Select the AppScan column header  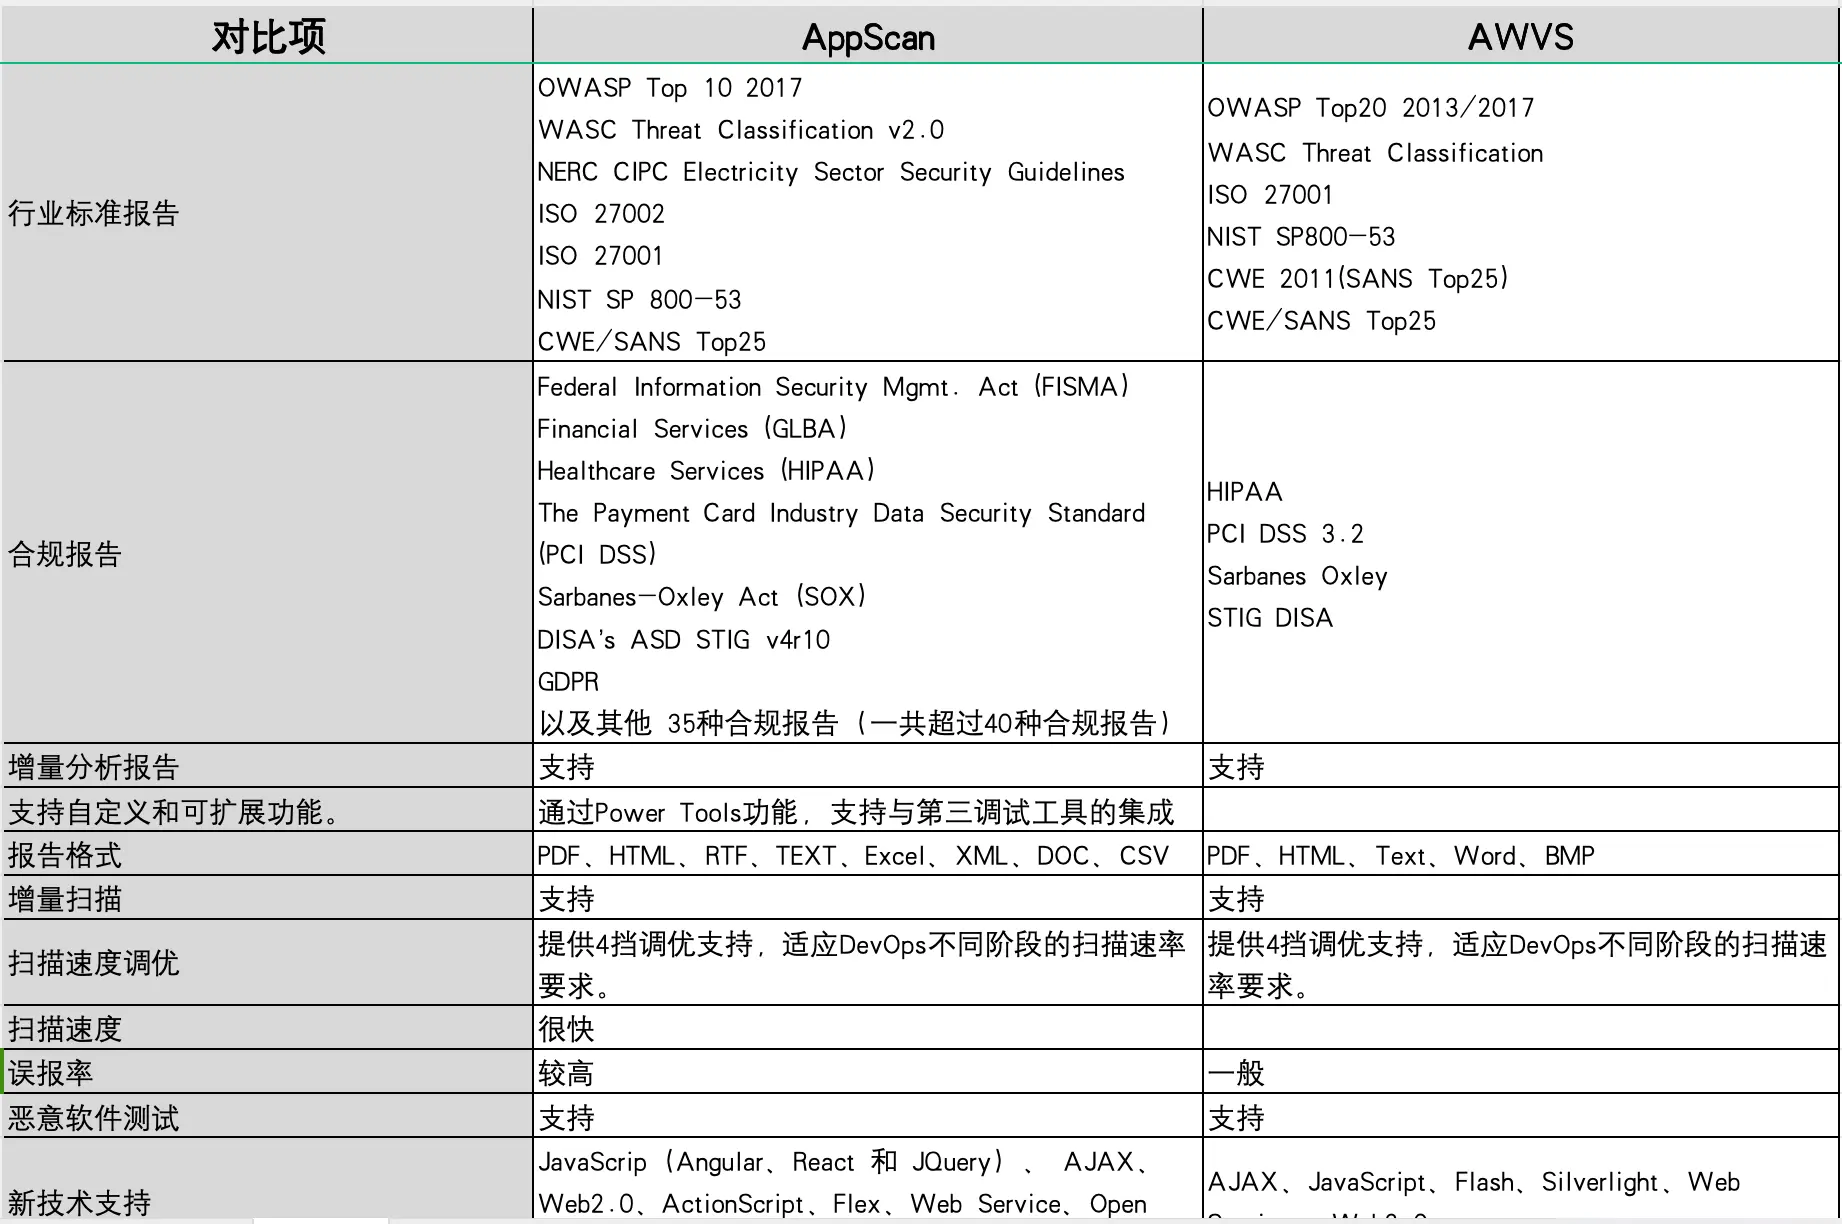pyautogui.click(x=868, y=37)
